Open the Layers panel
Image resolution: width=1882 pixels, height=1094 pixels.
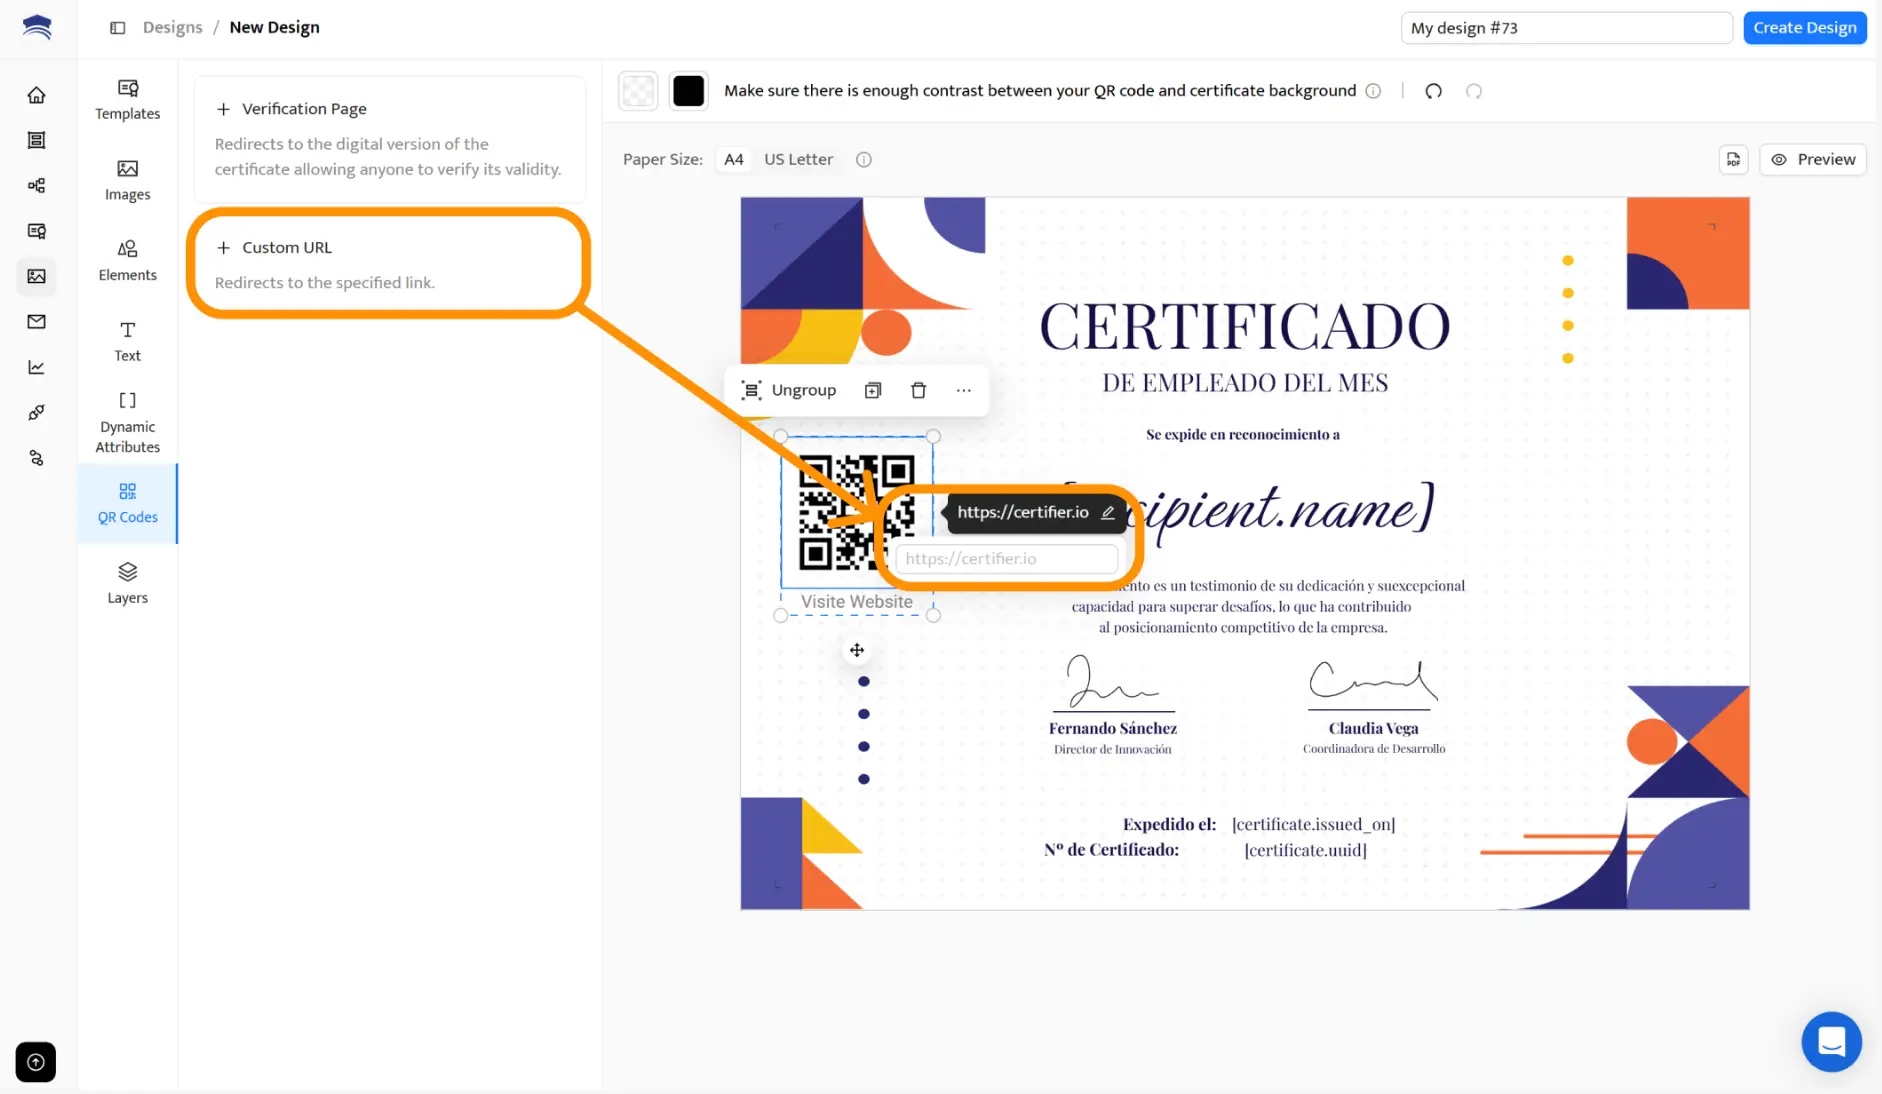[127, 583]
